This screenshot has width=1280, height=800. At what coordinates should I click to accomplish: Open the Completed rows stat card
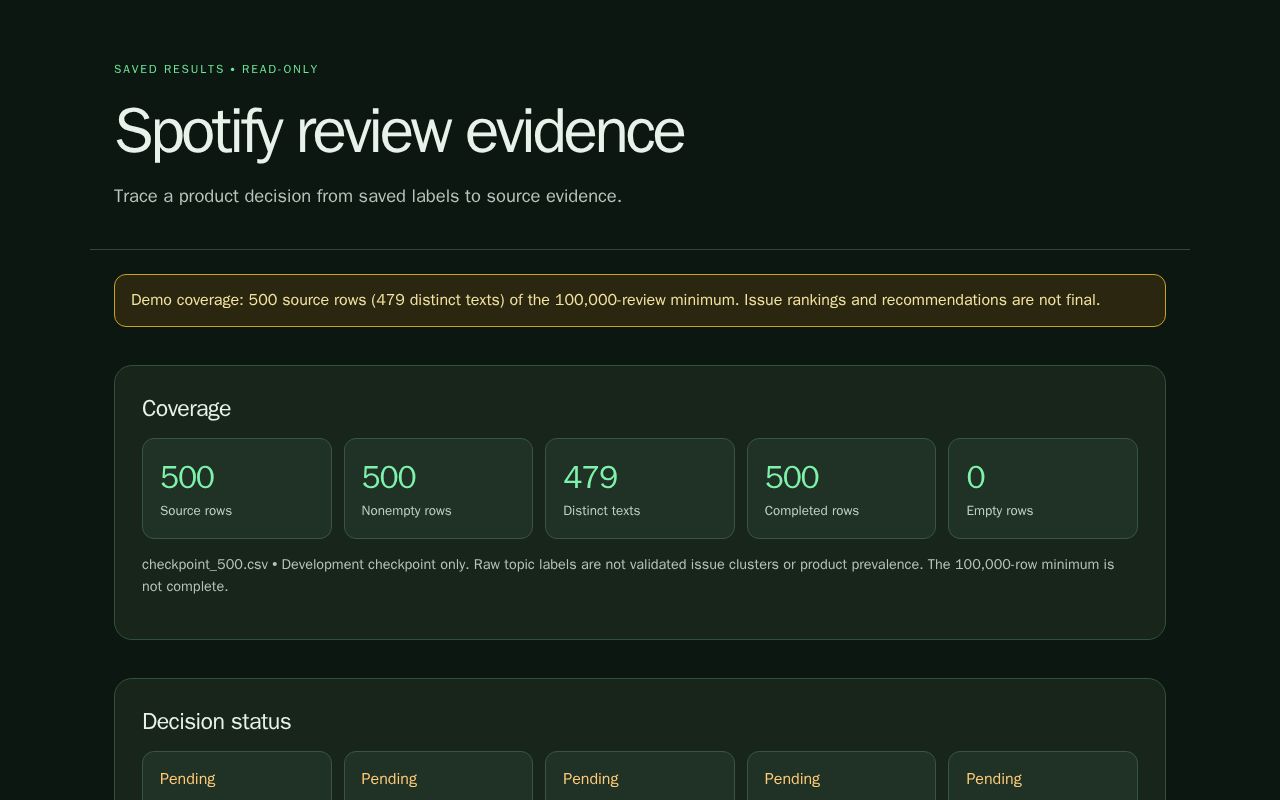841,488
